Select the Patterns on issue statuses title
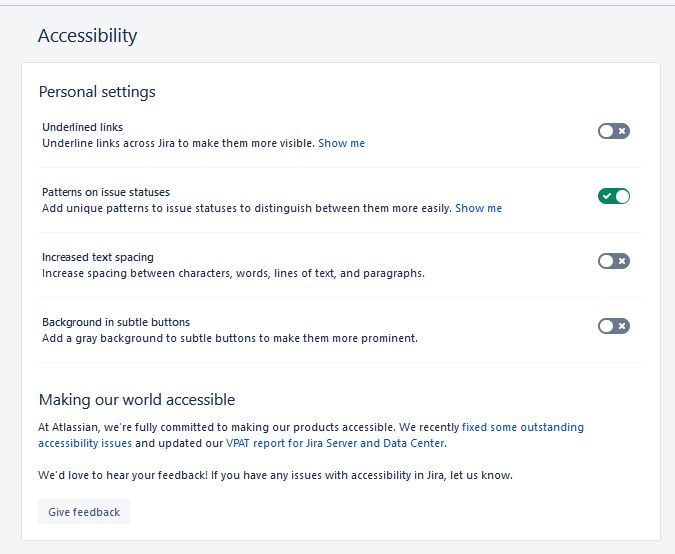The width and height of the screenshot is (675, 554). (x=106, y=192)
